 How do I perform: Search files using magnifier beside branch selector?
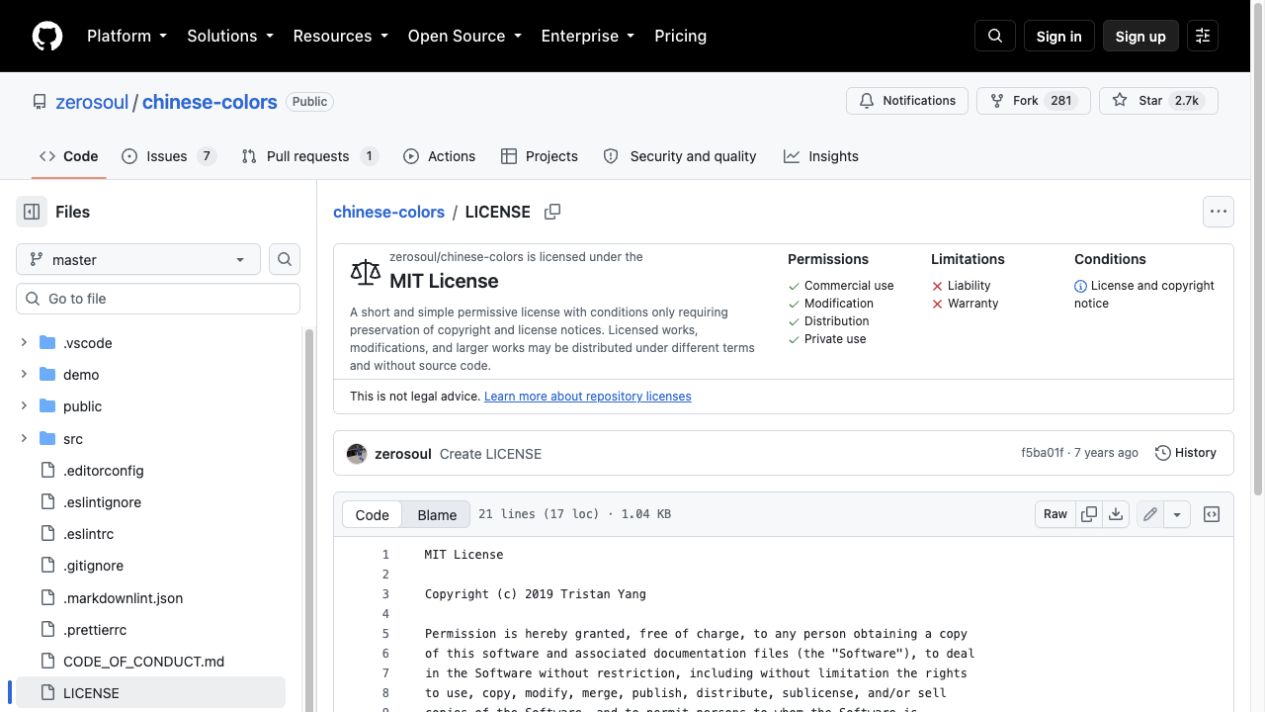point(284,260)
